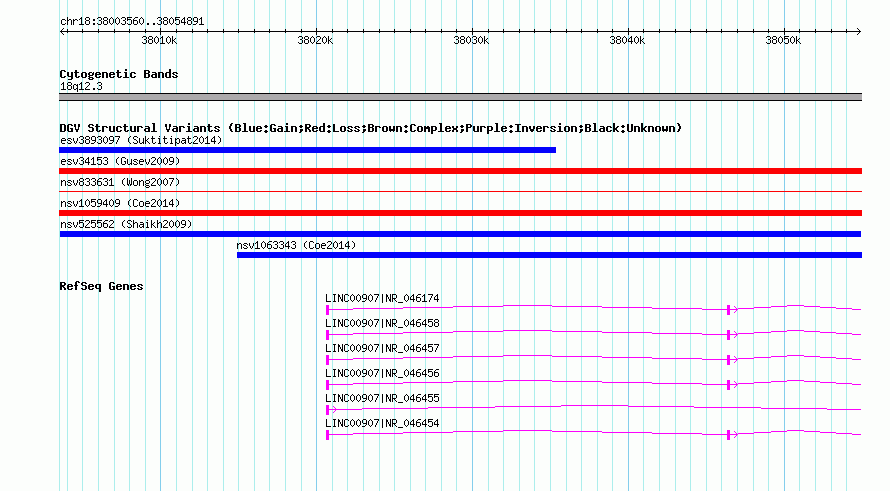Viewport: 890px width, 491px height.
Task: Click the LINC00907|NR_046174 transcript label
Action: click(382, 298)
